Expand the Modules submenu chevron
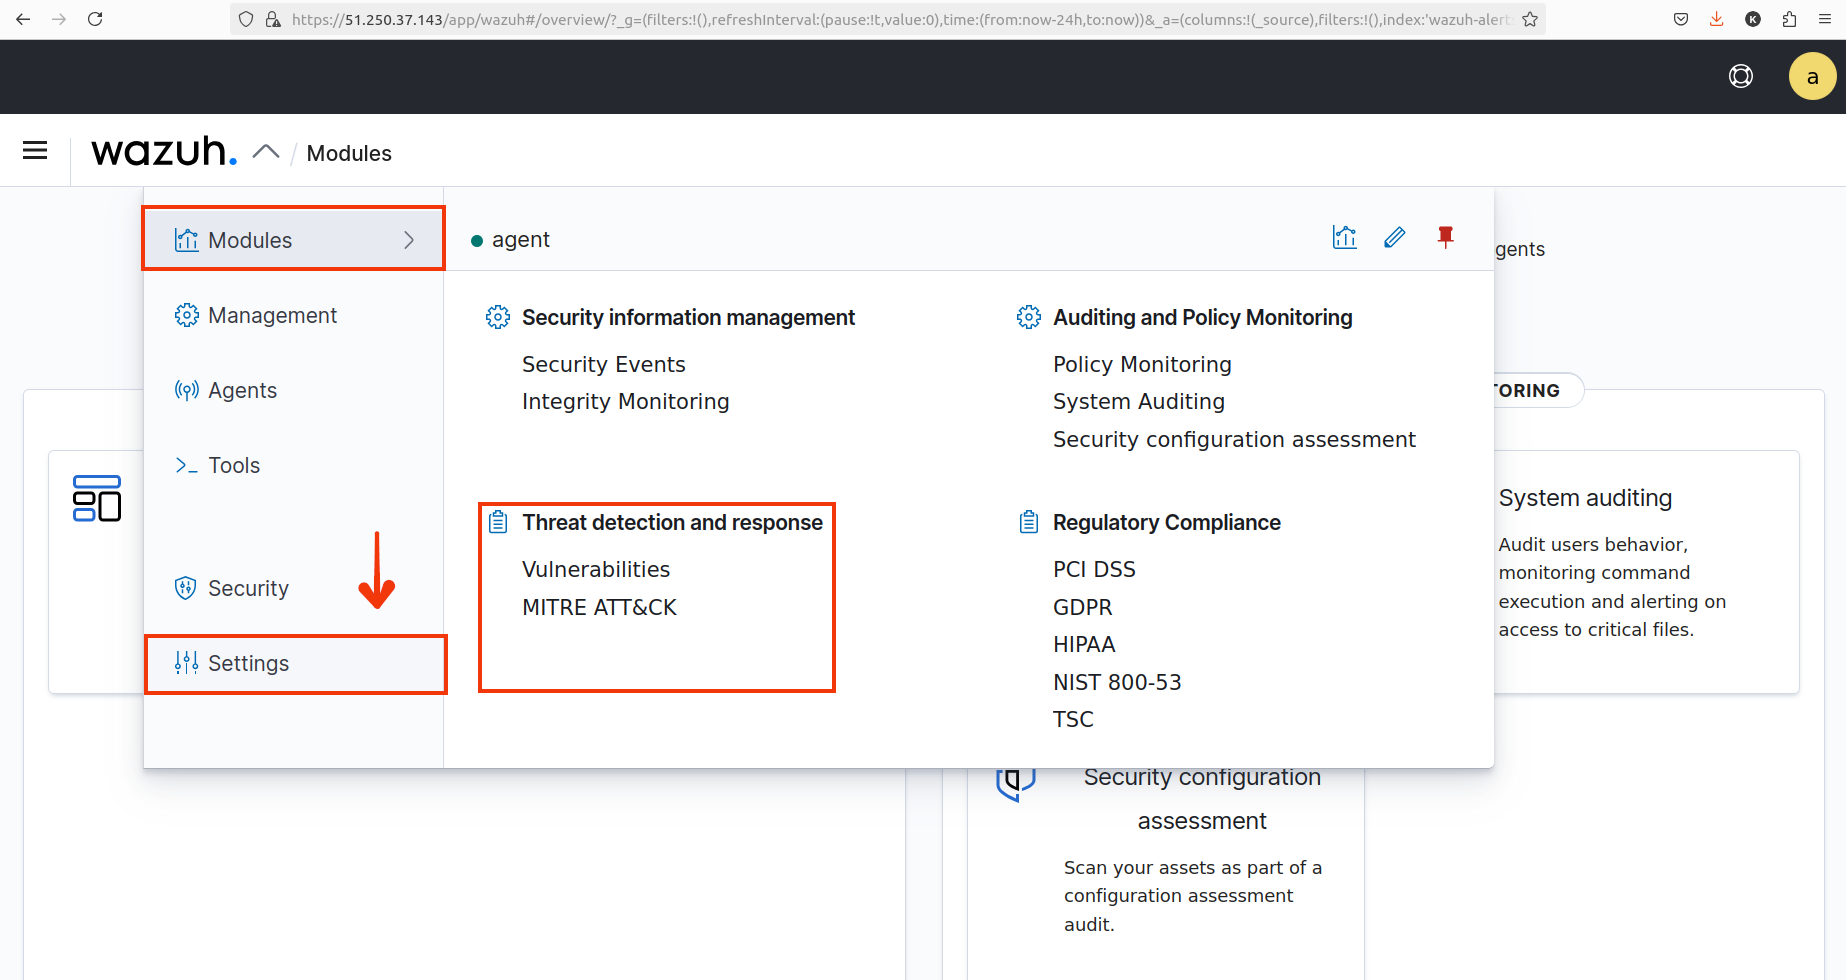 409,240
